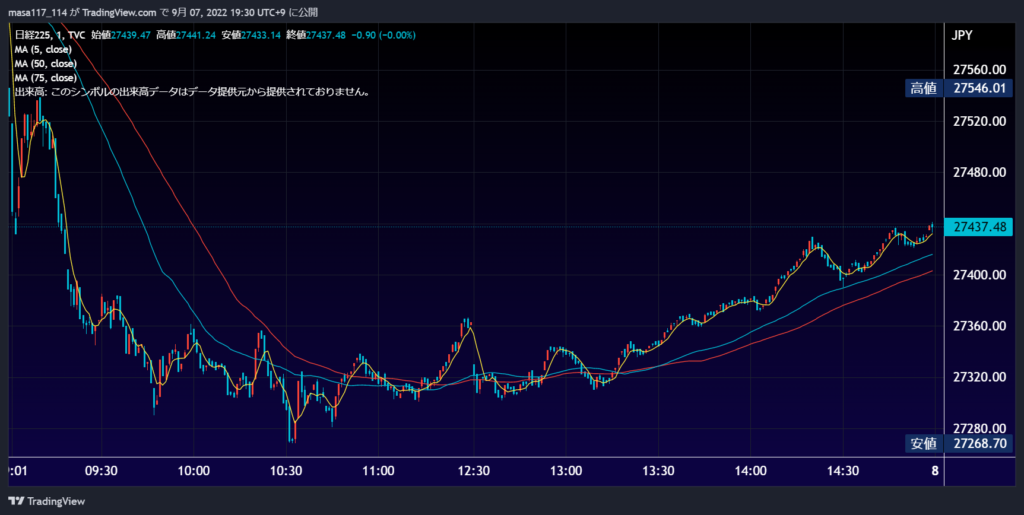Click the 始値 27439.47 open value in legend
This screenshot has width=1024, height=515.
(x=121, y=35)
